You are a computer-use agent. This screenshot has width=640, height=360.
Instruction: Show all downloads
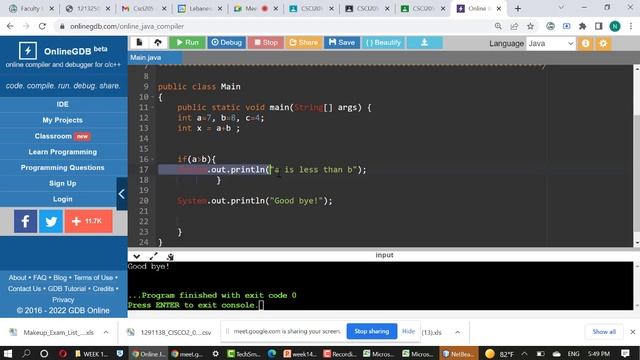[604, 331]
